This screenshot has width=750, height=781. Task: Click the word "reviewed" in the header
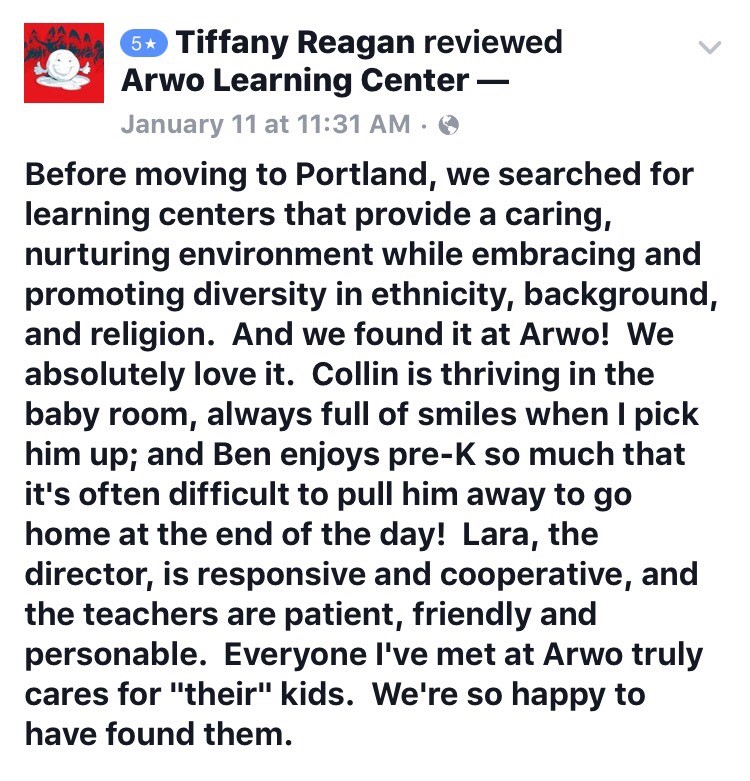493,42
